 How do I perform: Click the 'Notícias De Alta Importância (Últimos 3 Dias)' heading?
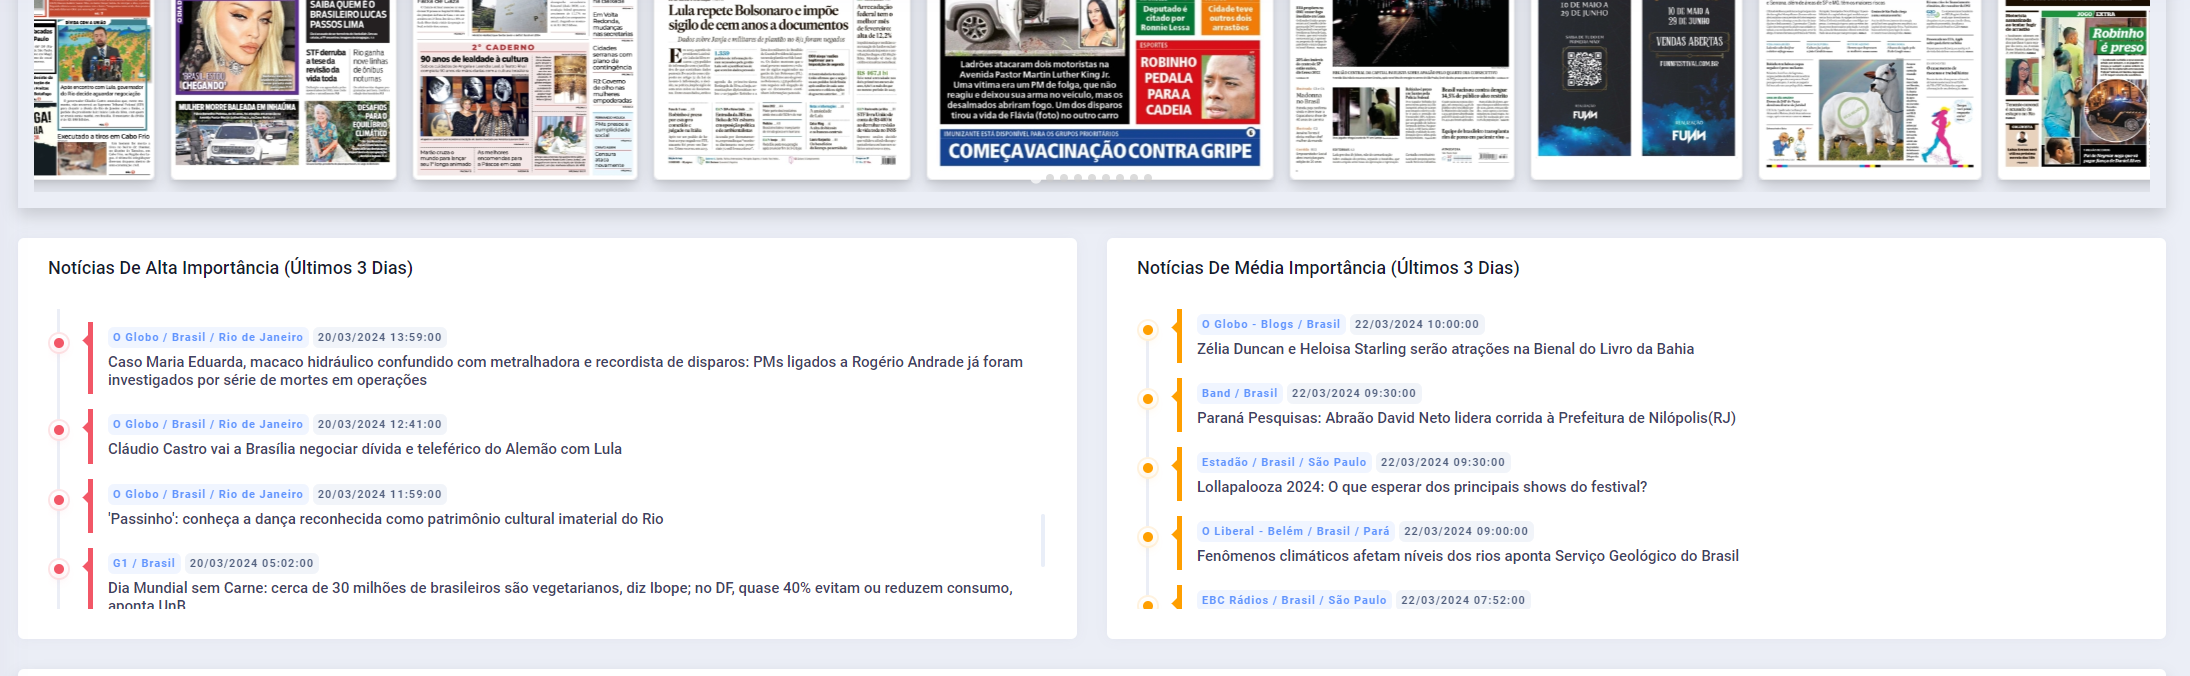pyautogui.click(x=231, y=268)
